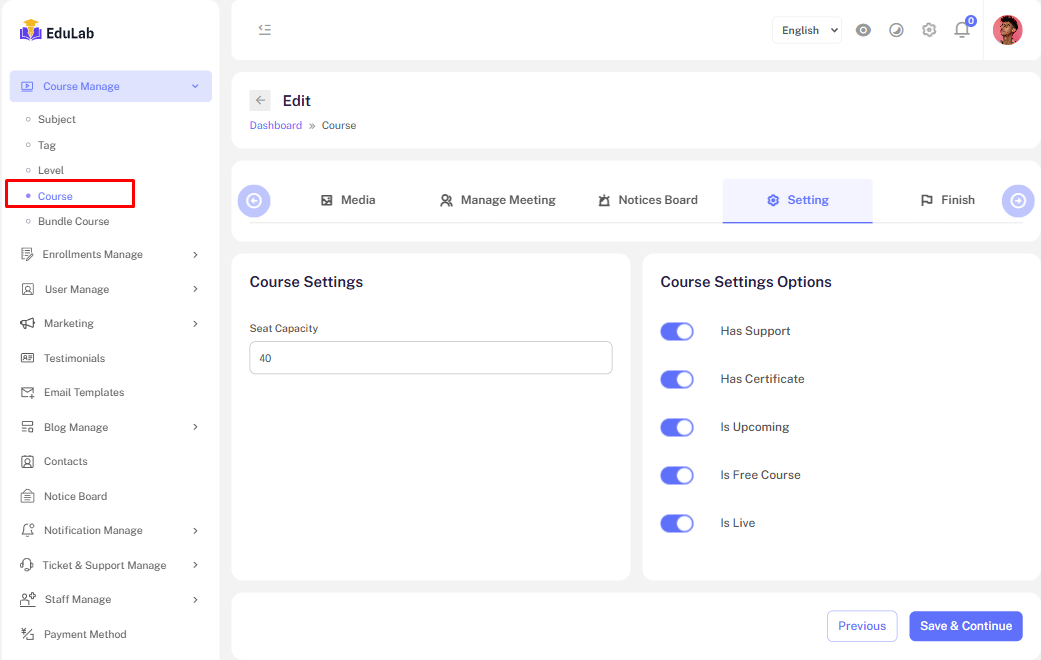Toggle dark mode theme icon
The width and height of the screenshot is (1041, 660).
(896, 30)
